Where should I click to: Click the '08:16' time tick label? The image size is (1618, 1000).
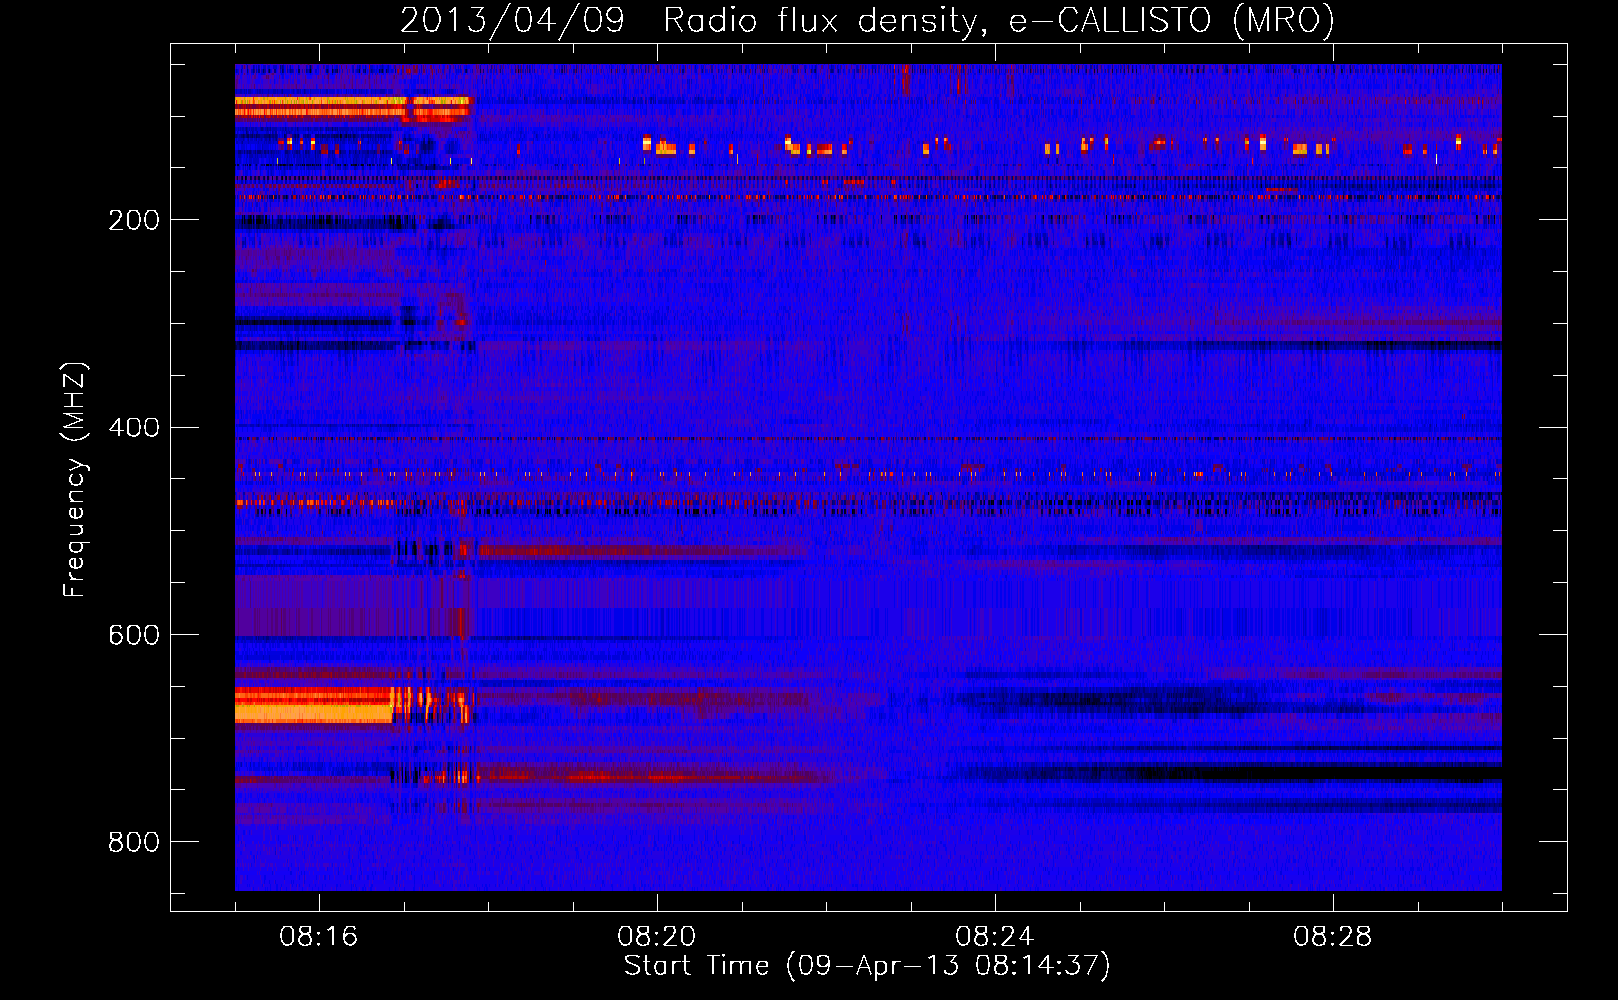[318, 937]
